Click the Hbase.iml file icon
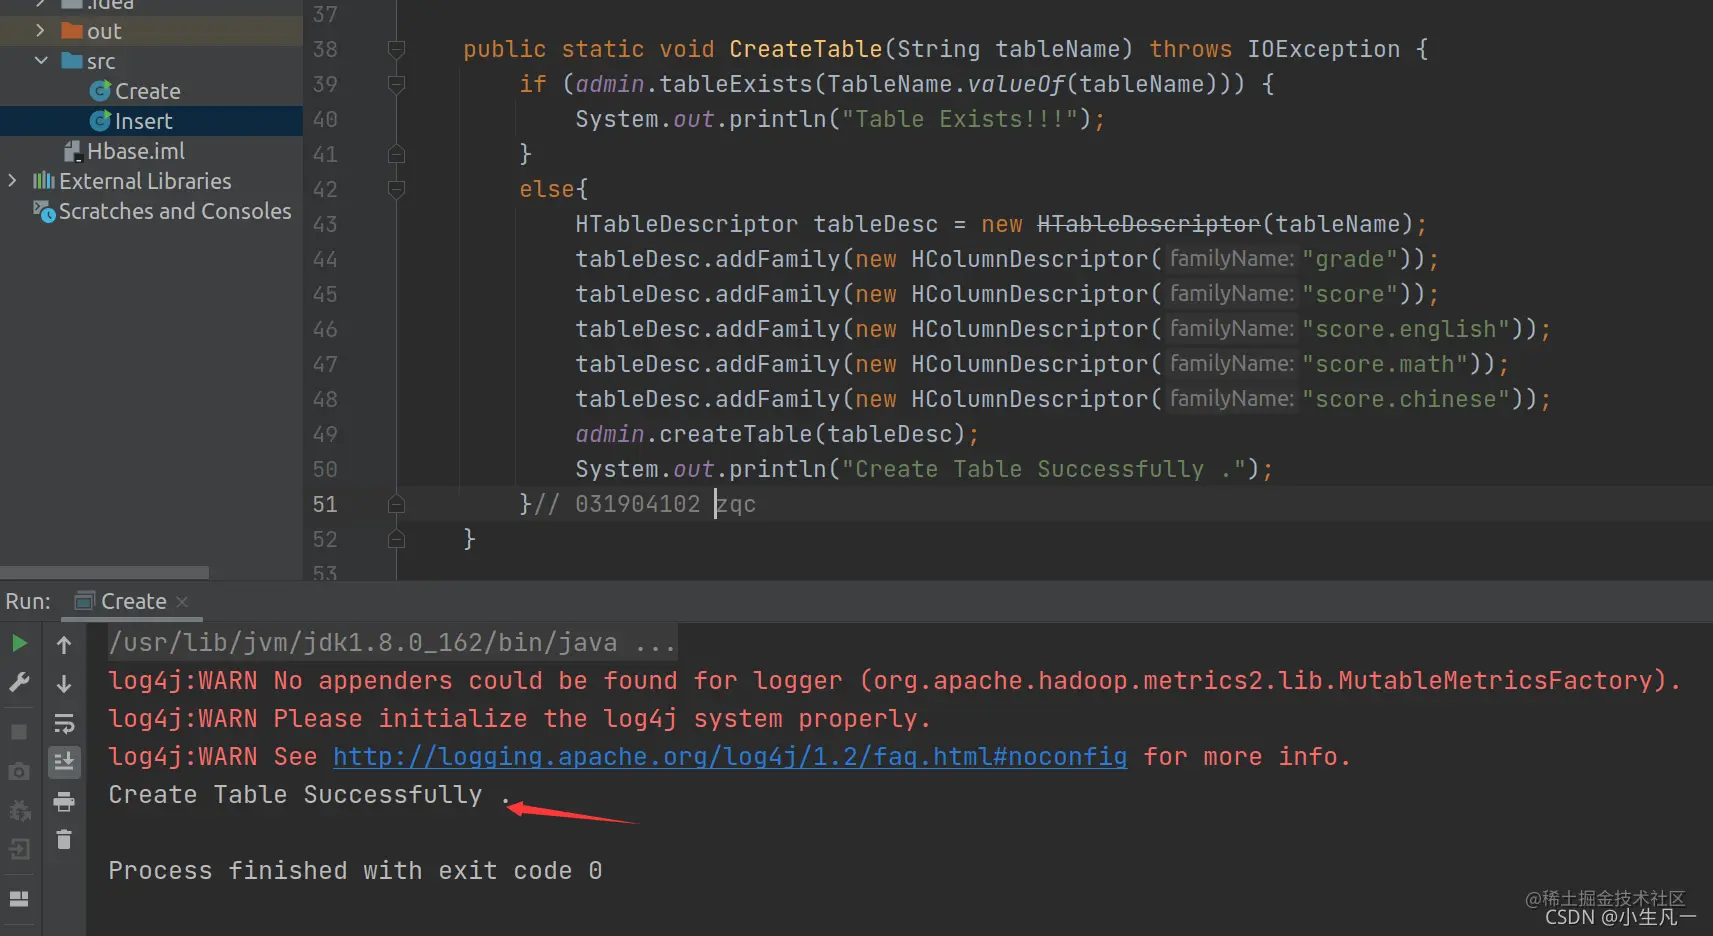 [72, 151]
